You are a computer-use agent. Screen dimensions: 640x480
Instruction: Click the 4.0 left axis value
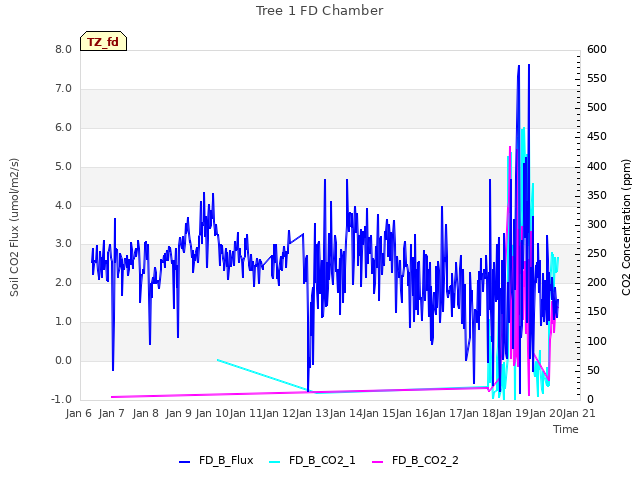[x=63, y=205]
